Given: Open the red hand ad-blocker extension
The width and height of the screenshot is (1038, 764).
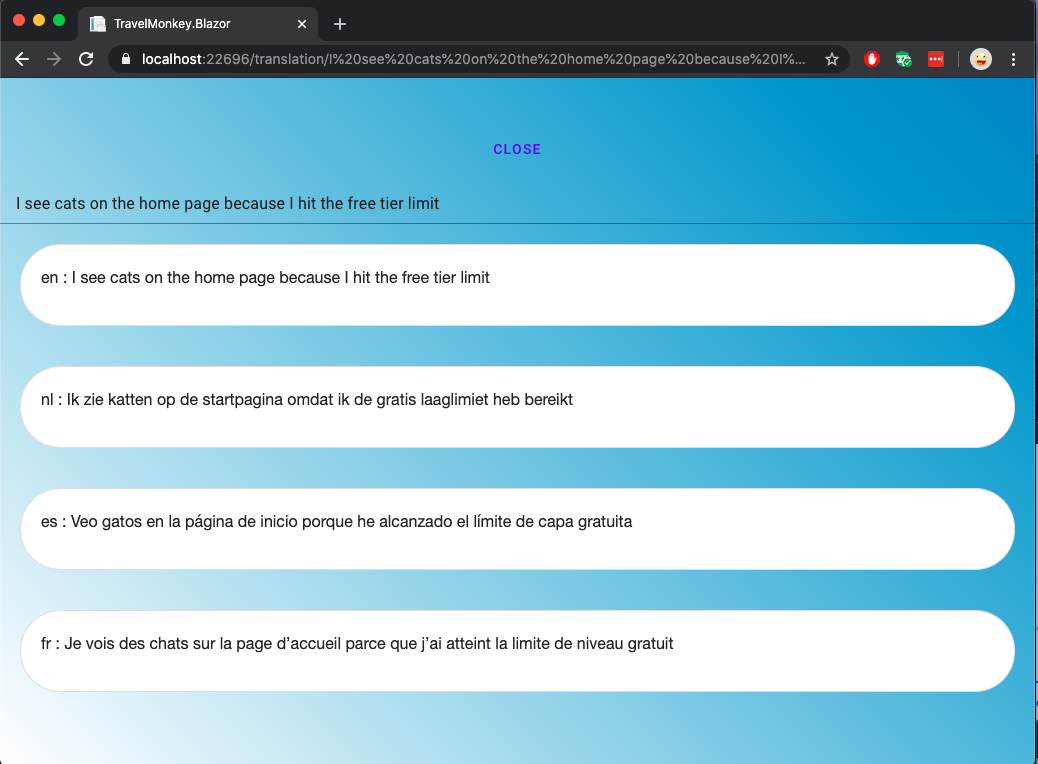Looking at the screenshot, I should click(x=872, y=60).
